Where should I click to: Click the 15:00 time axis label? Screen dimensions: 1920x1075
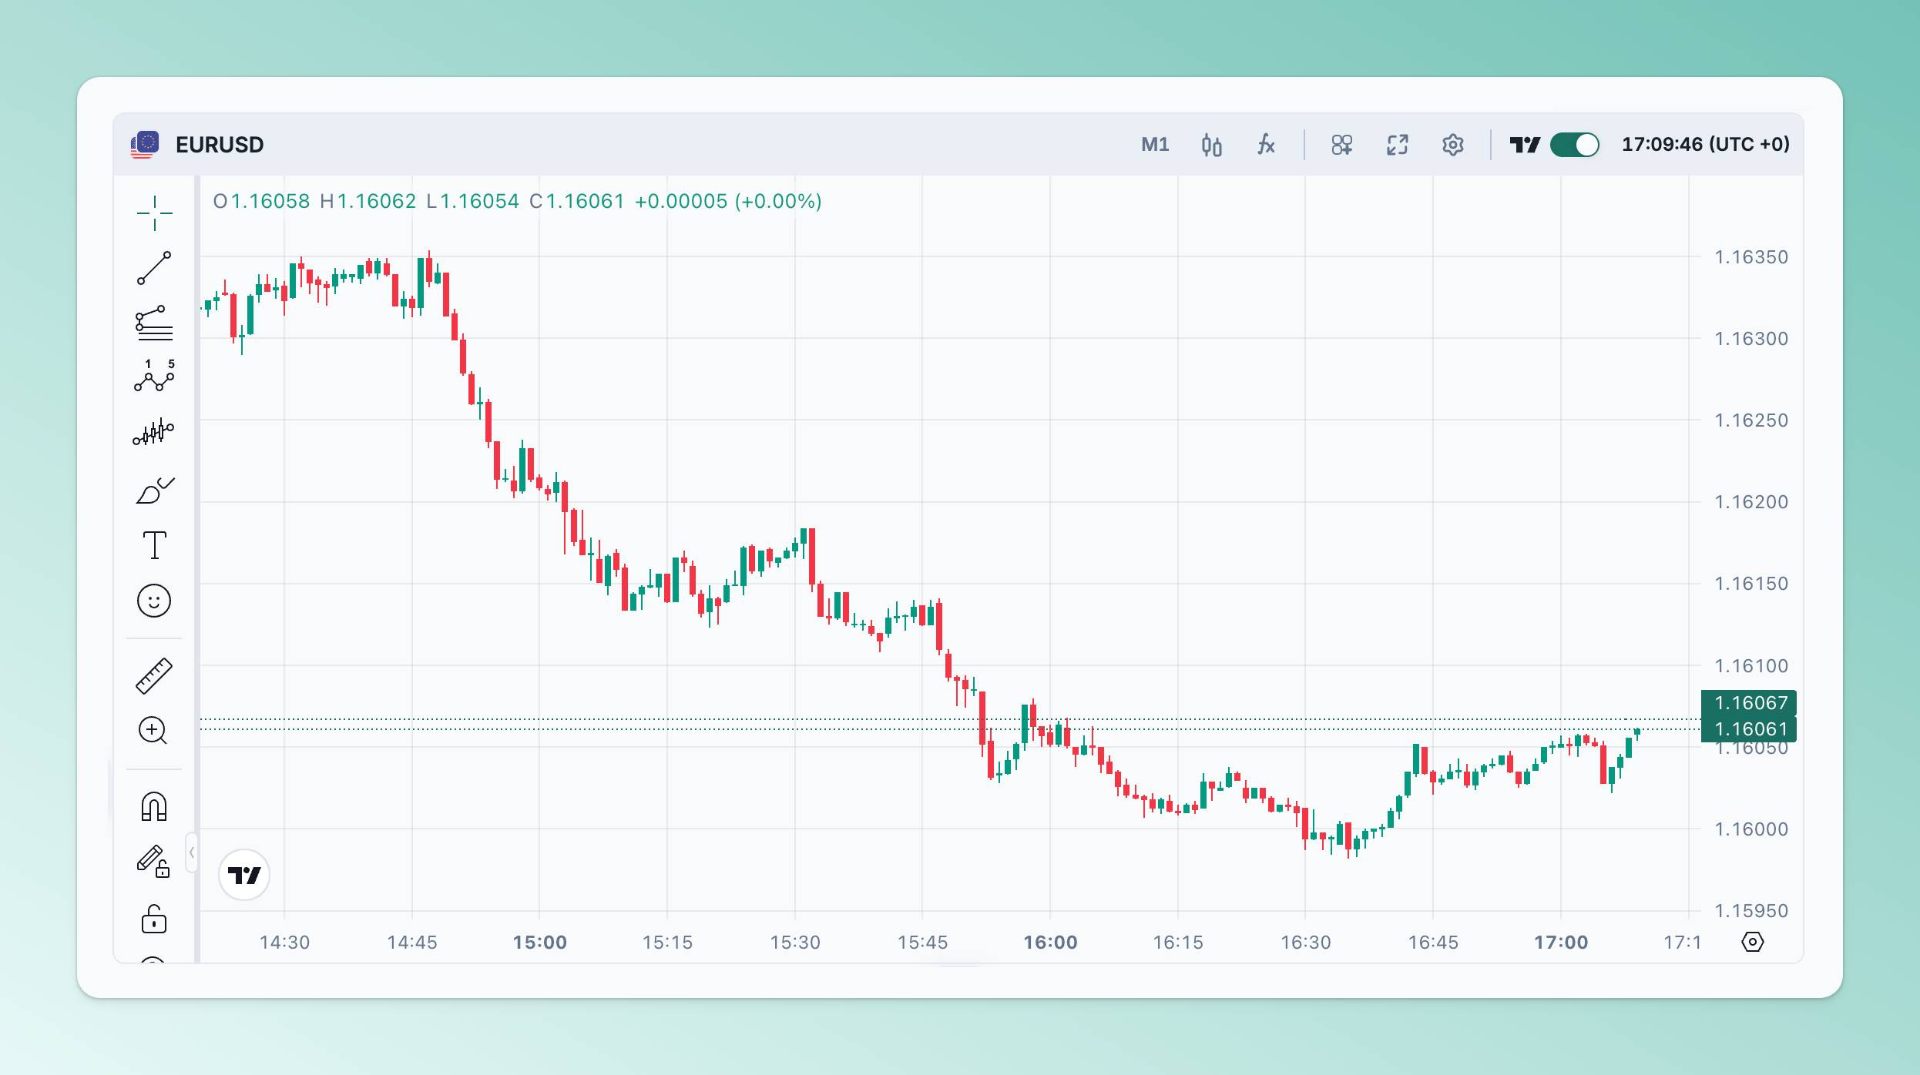point(540,942)
